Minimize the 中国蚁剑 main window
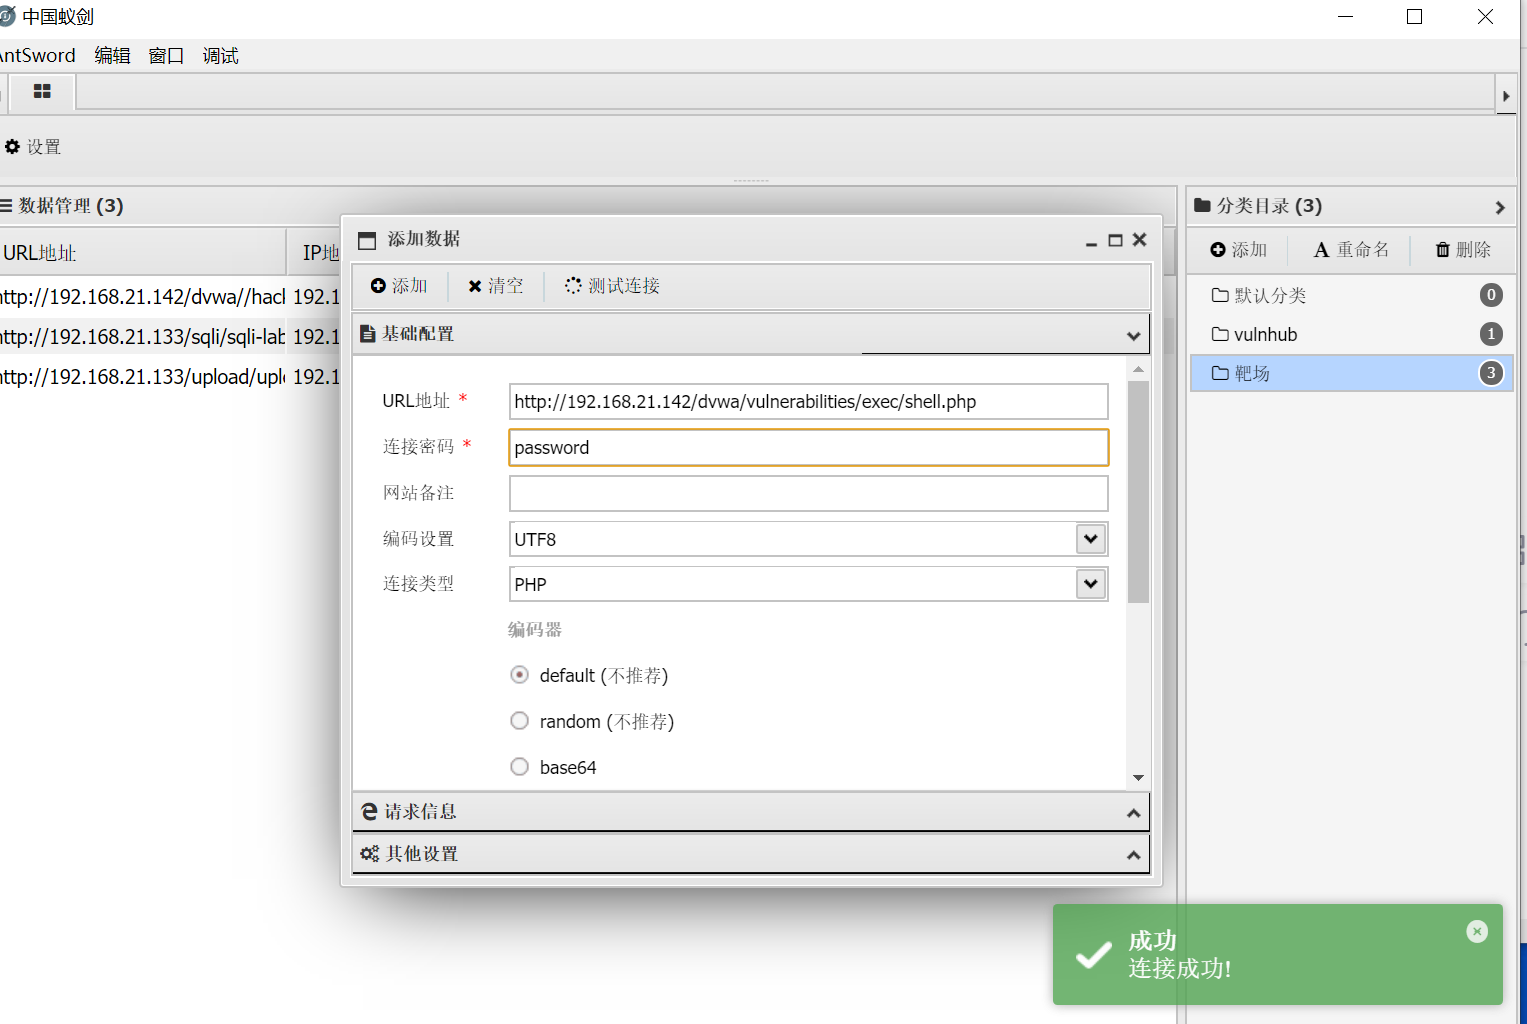1527x1024 pixels. click(x=1346, y=17)
